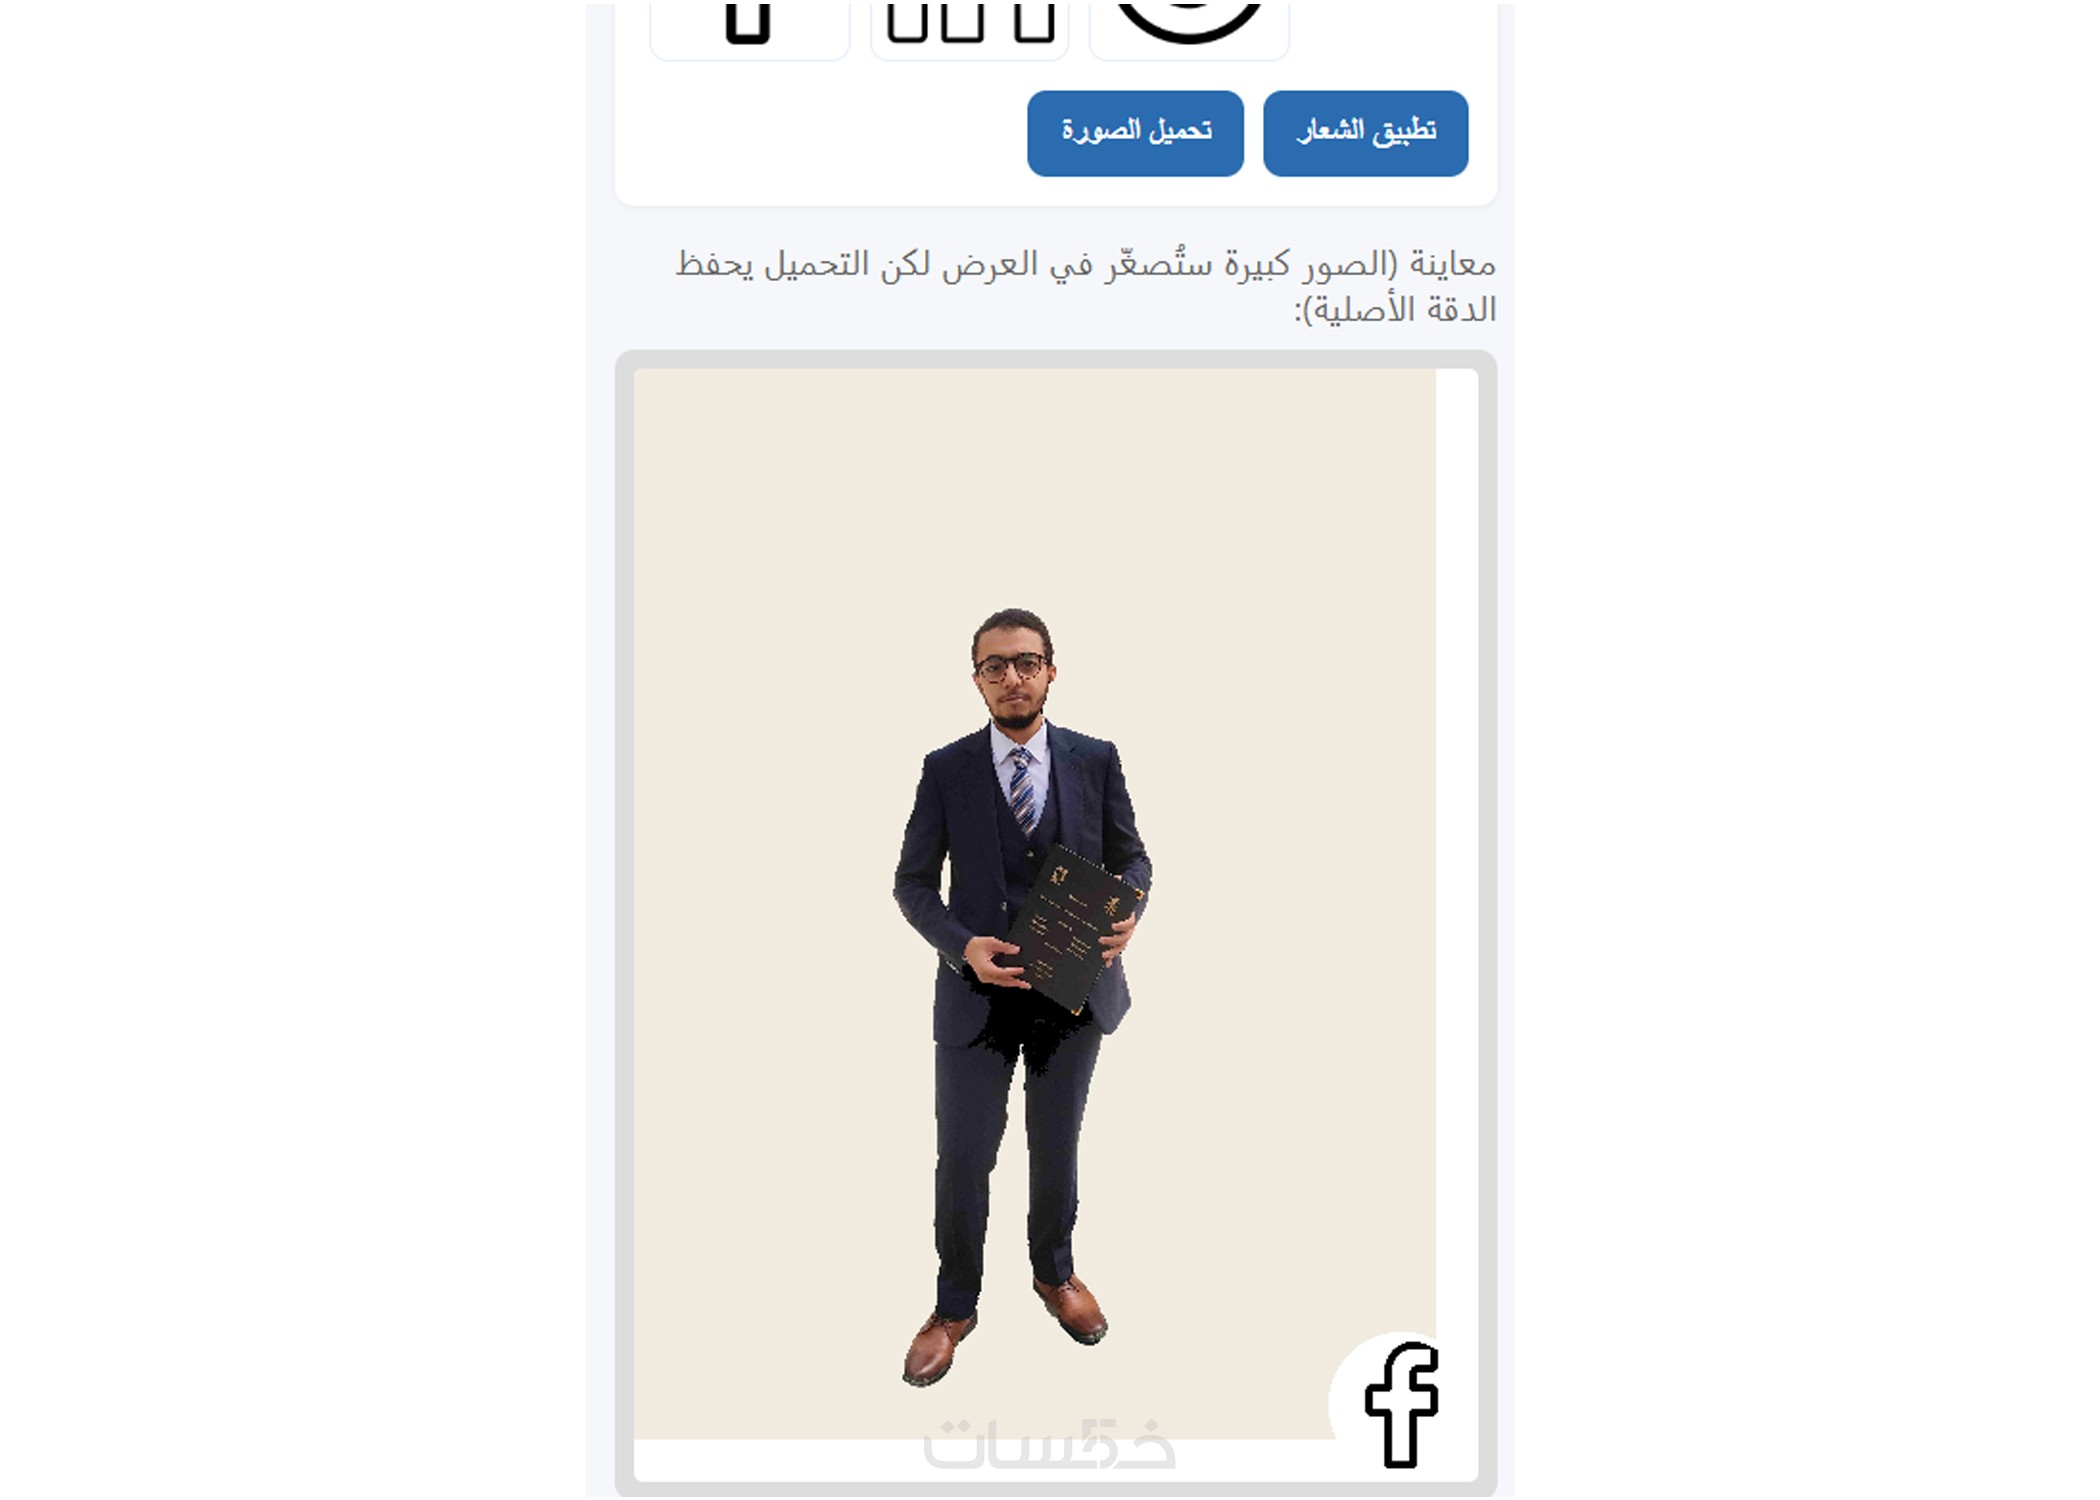Click the تحميل الصورة download button

tap(1135, 133)
